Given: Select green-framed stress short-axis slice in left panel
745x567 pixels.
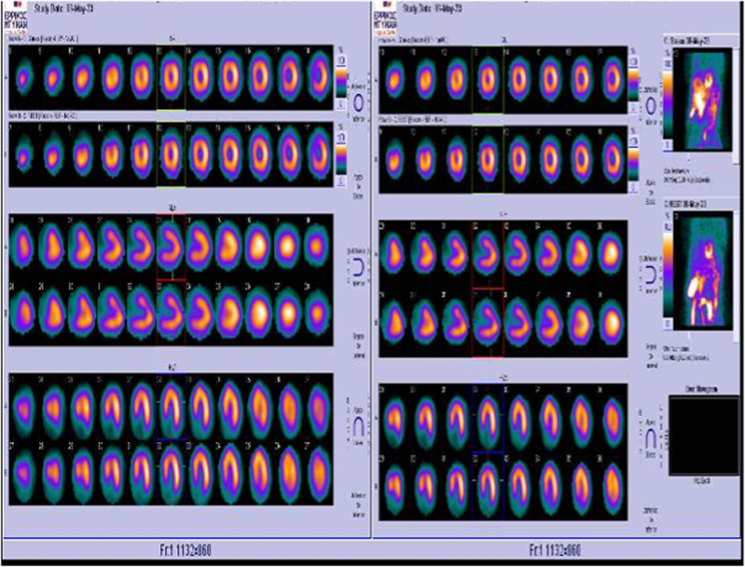Looking at the screenshot, I should click(171, 77).
